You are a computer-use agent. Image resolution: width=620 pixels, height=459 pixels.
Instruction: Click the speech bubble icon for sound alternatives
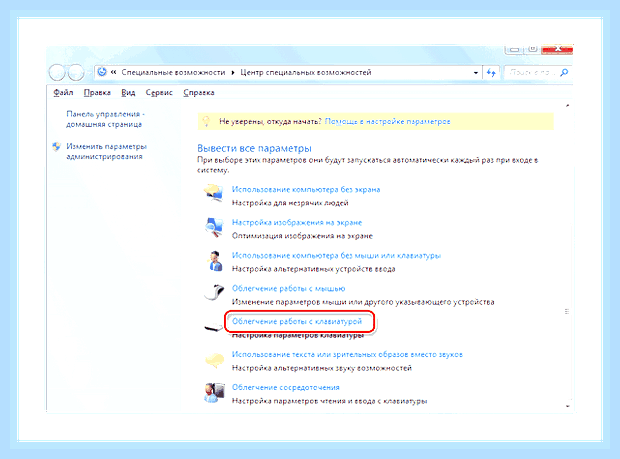tap(214, 360)
